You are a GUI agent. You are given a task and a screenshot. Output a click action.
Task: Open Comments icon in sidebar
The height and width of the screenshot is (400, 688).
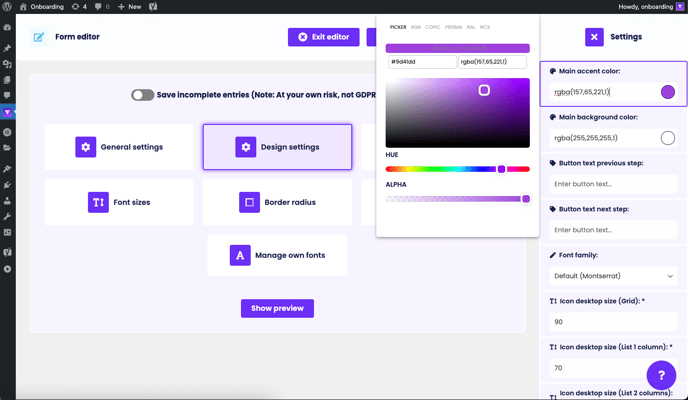coord(7,95)
